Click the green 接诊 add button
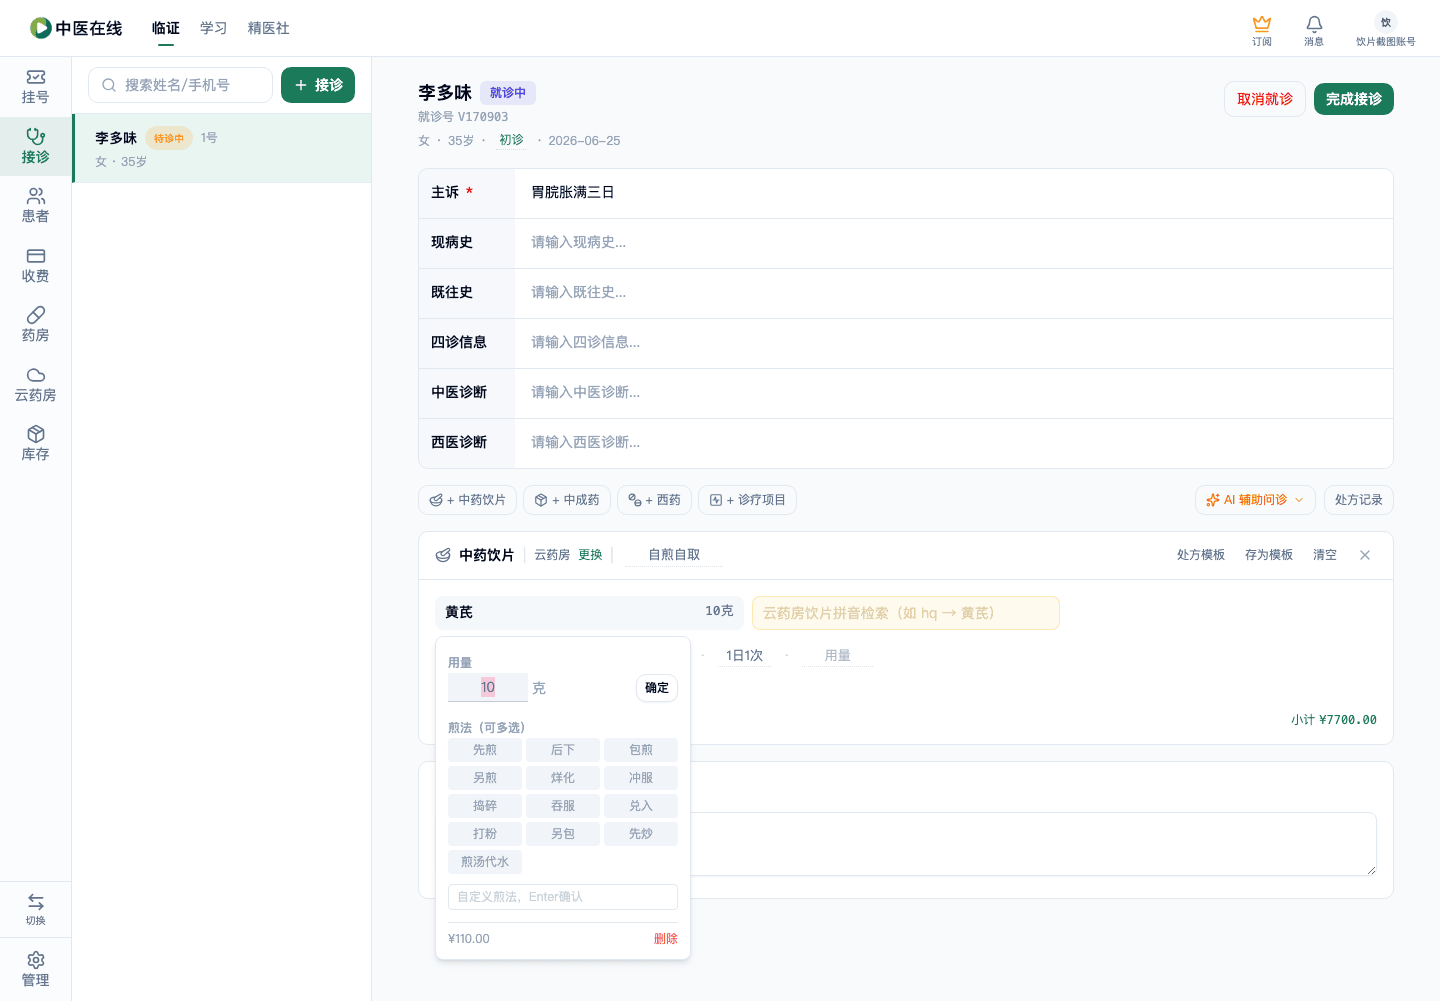Screen dimensions: 1440x1001 click(318, 85)
